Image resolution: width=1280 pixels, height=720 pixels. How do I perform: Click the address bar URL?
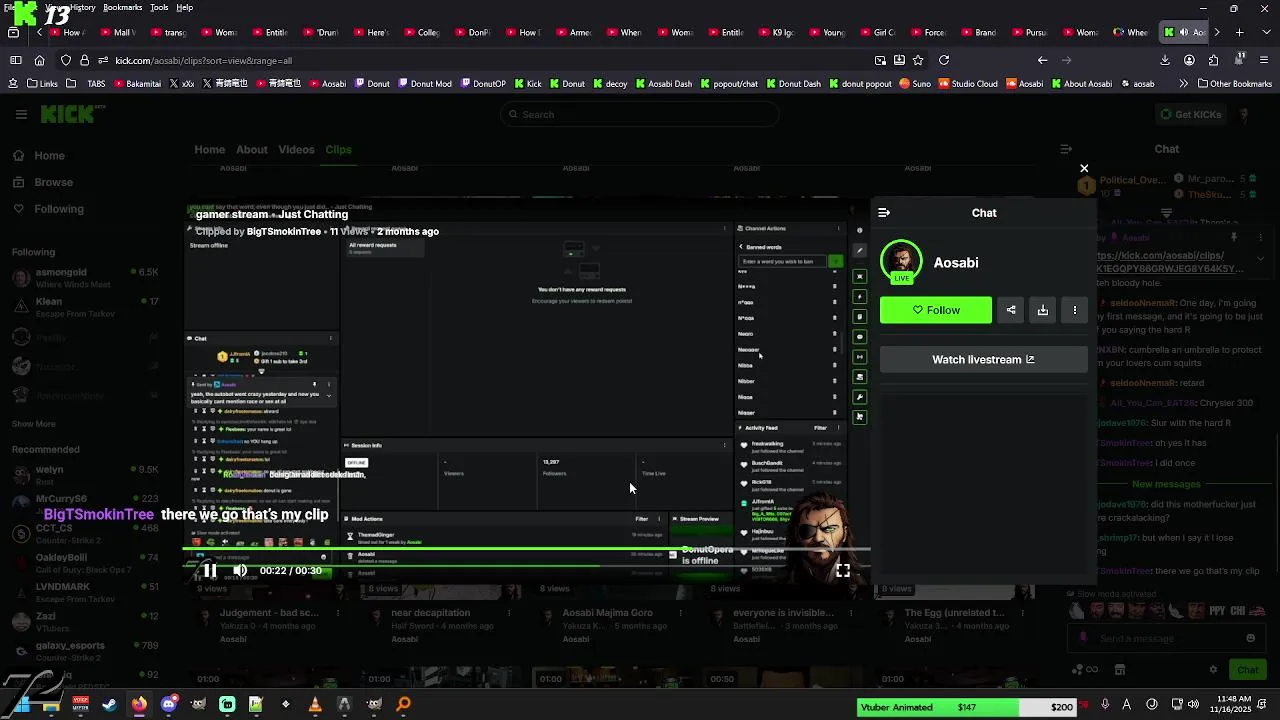tap(204, 60)
